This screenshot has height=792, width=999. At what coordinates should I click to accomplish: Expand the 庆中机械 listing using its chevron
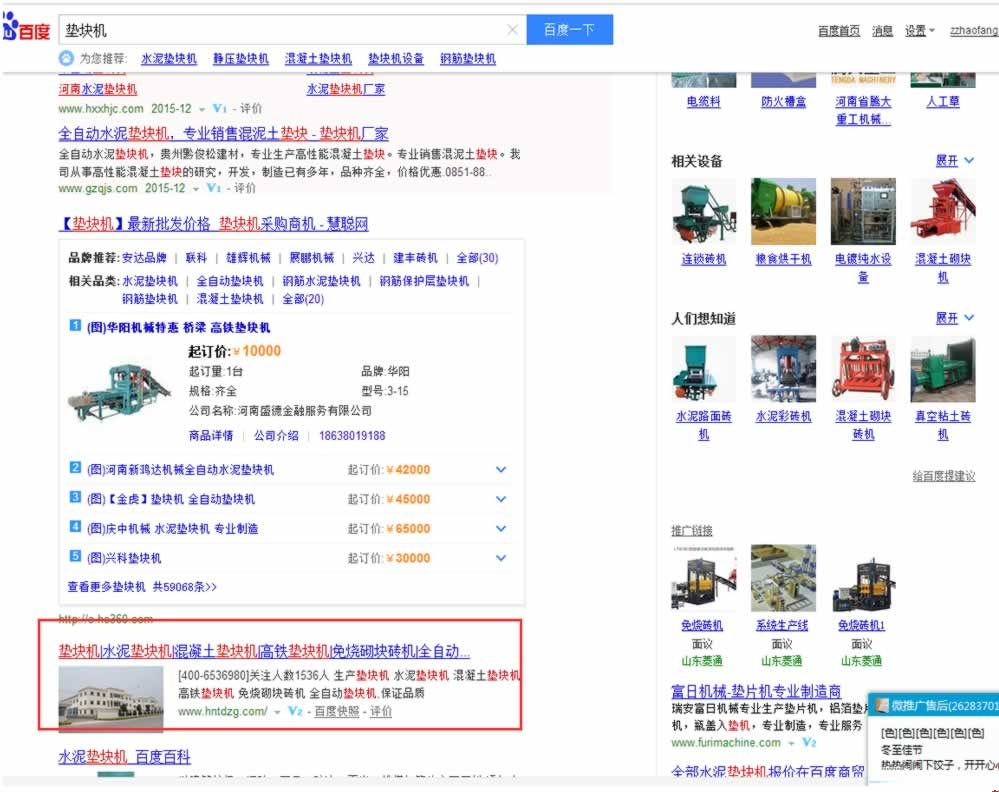(x=499, y=528)
